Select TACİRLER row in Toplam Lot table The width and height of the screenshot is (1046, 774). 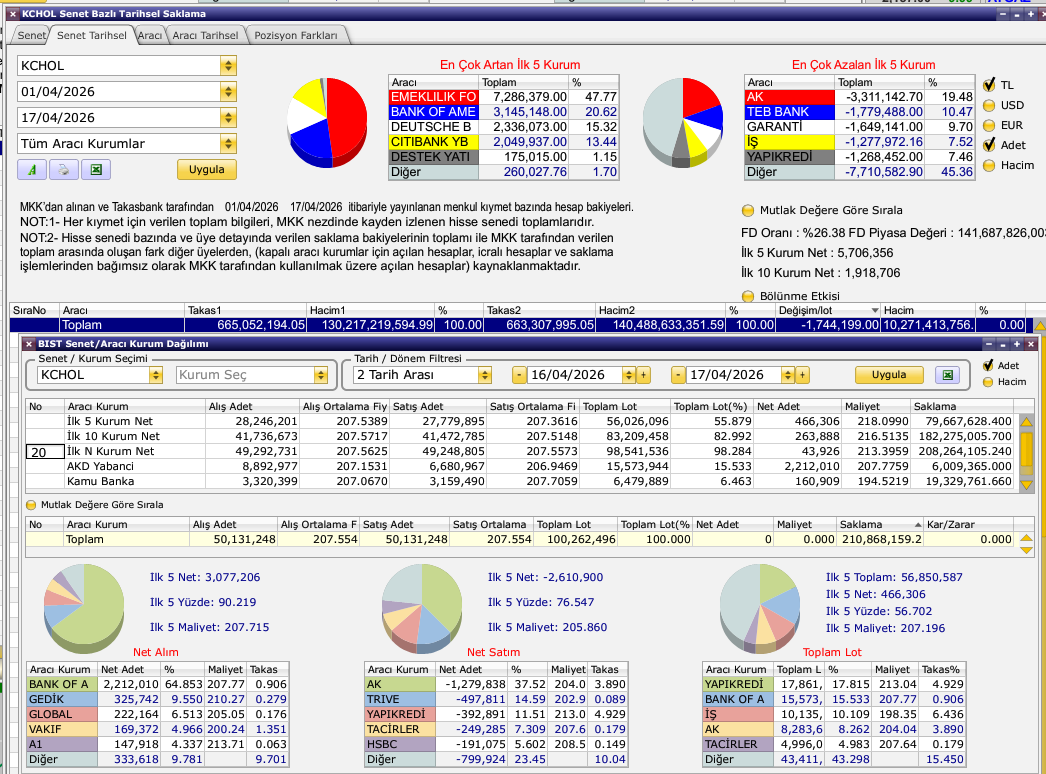[834, 744]
